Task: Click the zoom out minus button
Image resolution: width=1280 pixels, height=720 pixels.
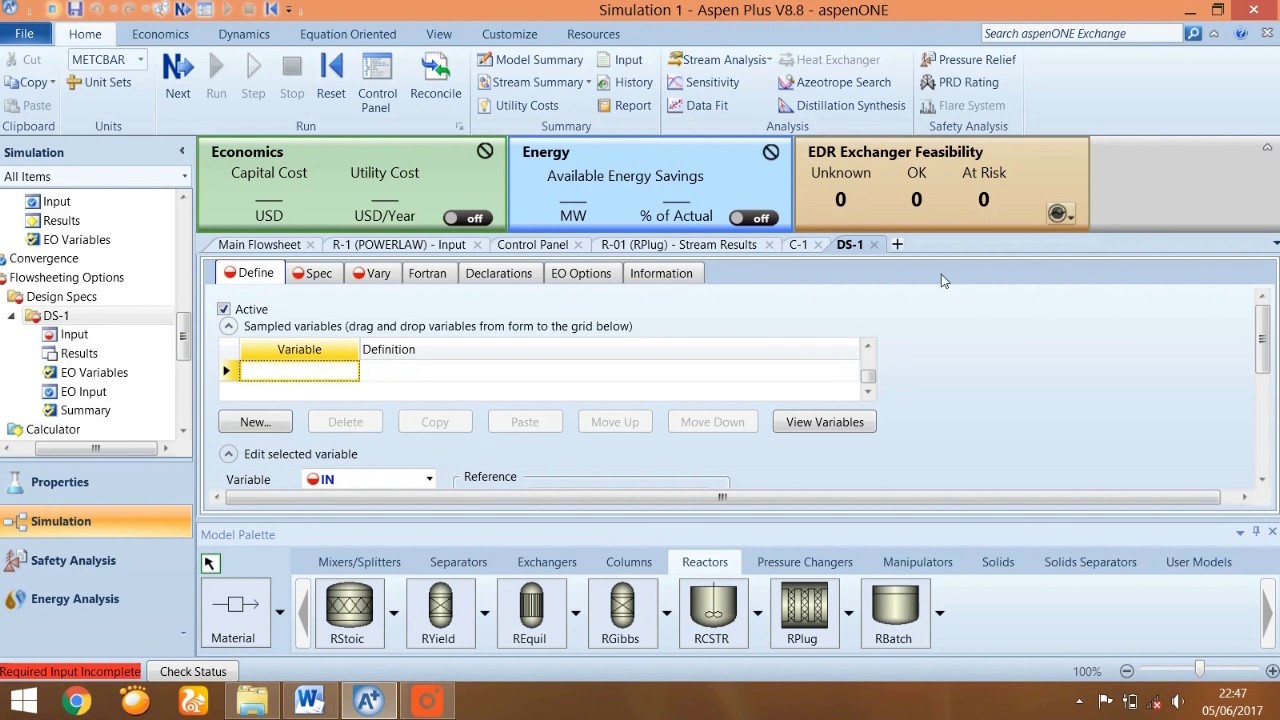Action: click(x=1127, y=671)
